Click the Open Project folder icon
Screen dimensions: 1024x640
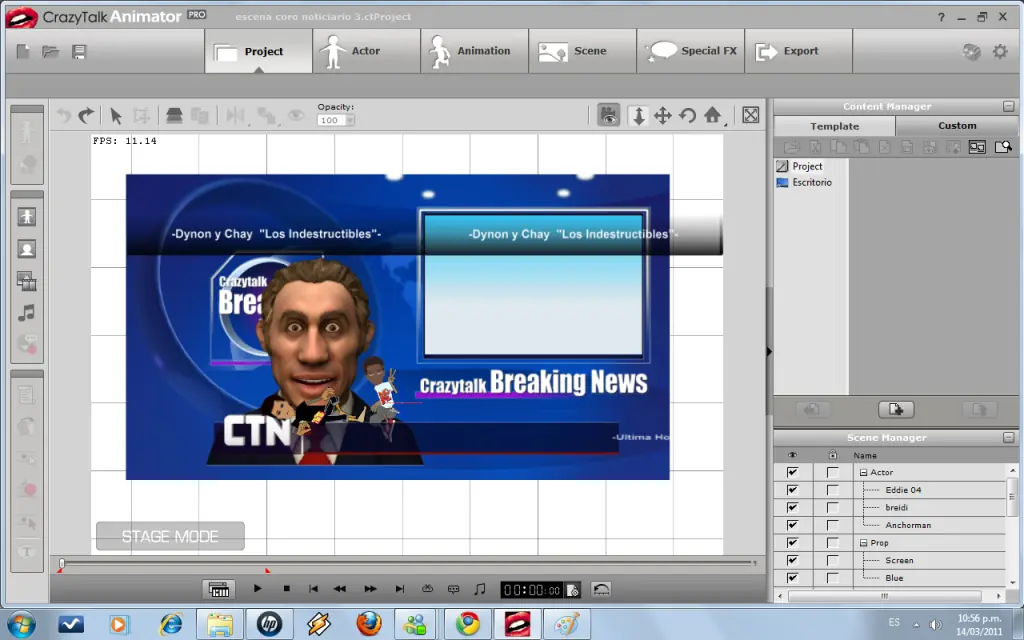coord(50,52)
